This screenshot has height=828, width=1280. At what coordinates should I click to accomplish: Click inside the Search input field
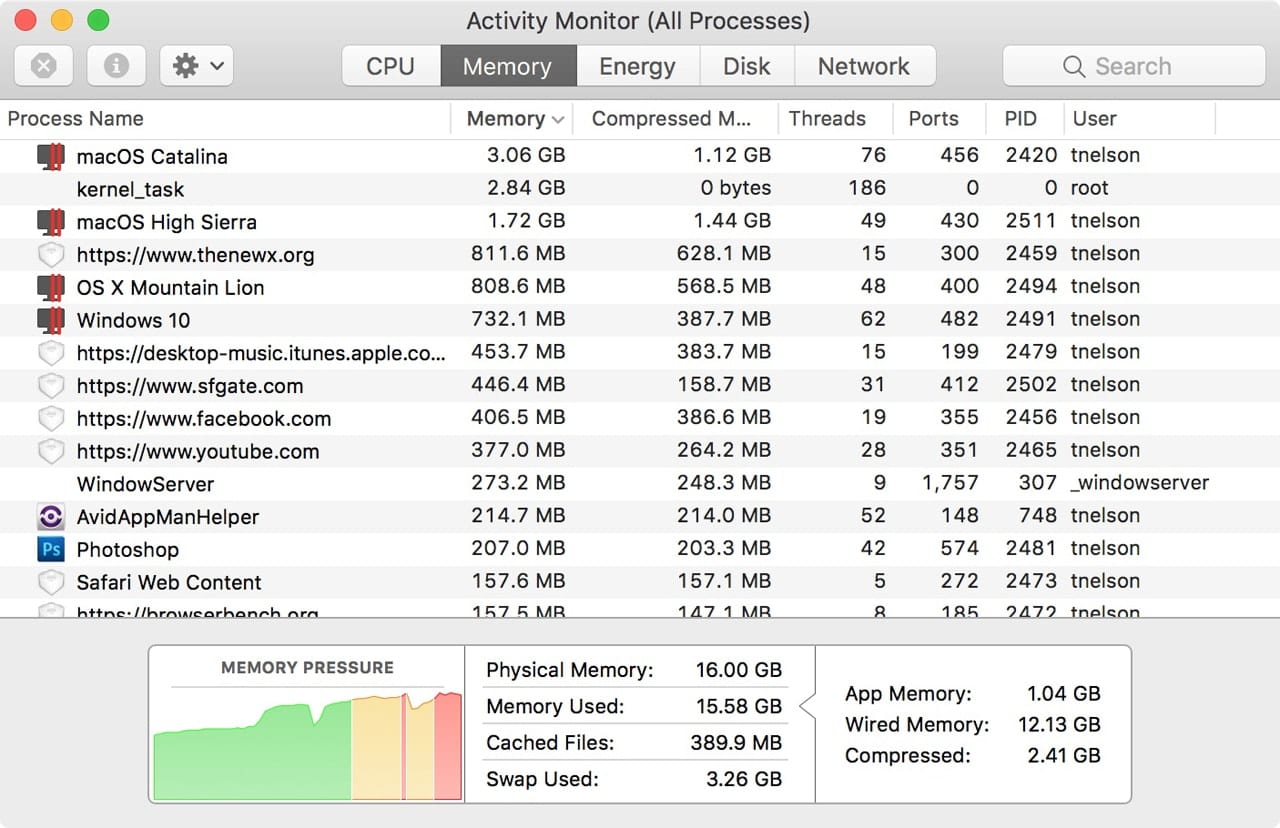(1140, 66)
